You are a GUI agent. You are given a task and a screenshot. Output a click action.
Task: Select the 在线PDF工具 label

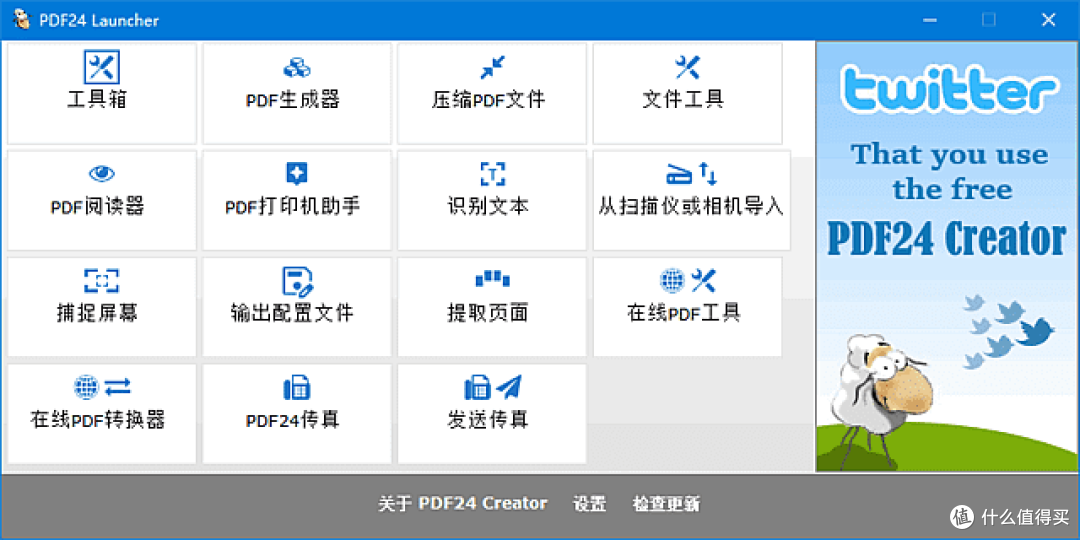coord(683,313)
